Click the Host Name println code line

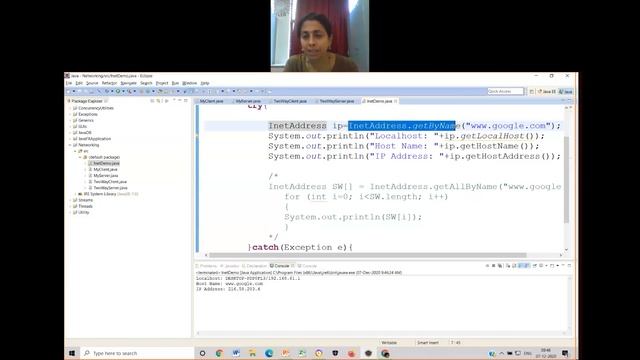pyautogui.click(x=404, y=146)
